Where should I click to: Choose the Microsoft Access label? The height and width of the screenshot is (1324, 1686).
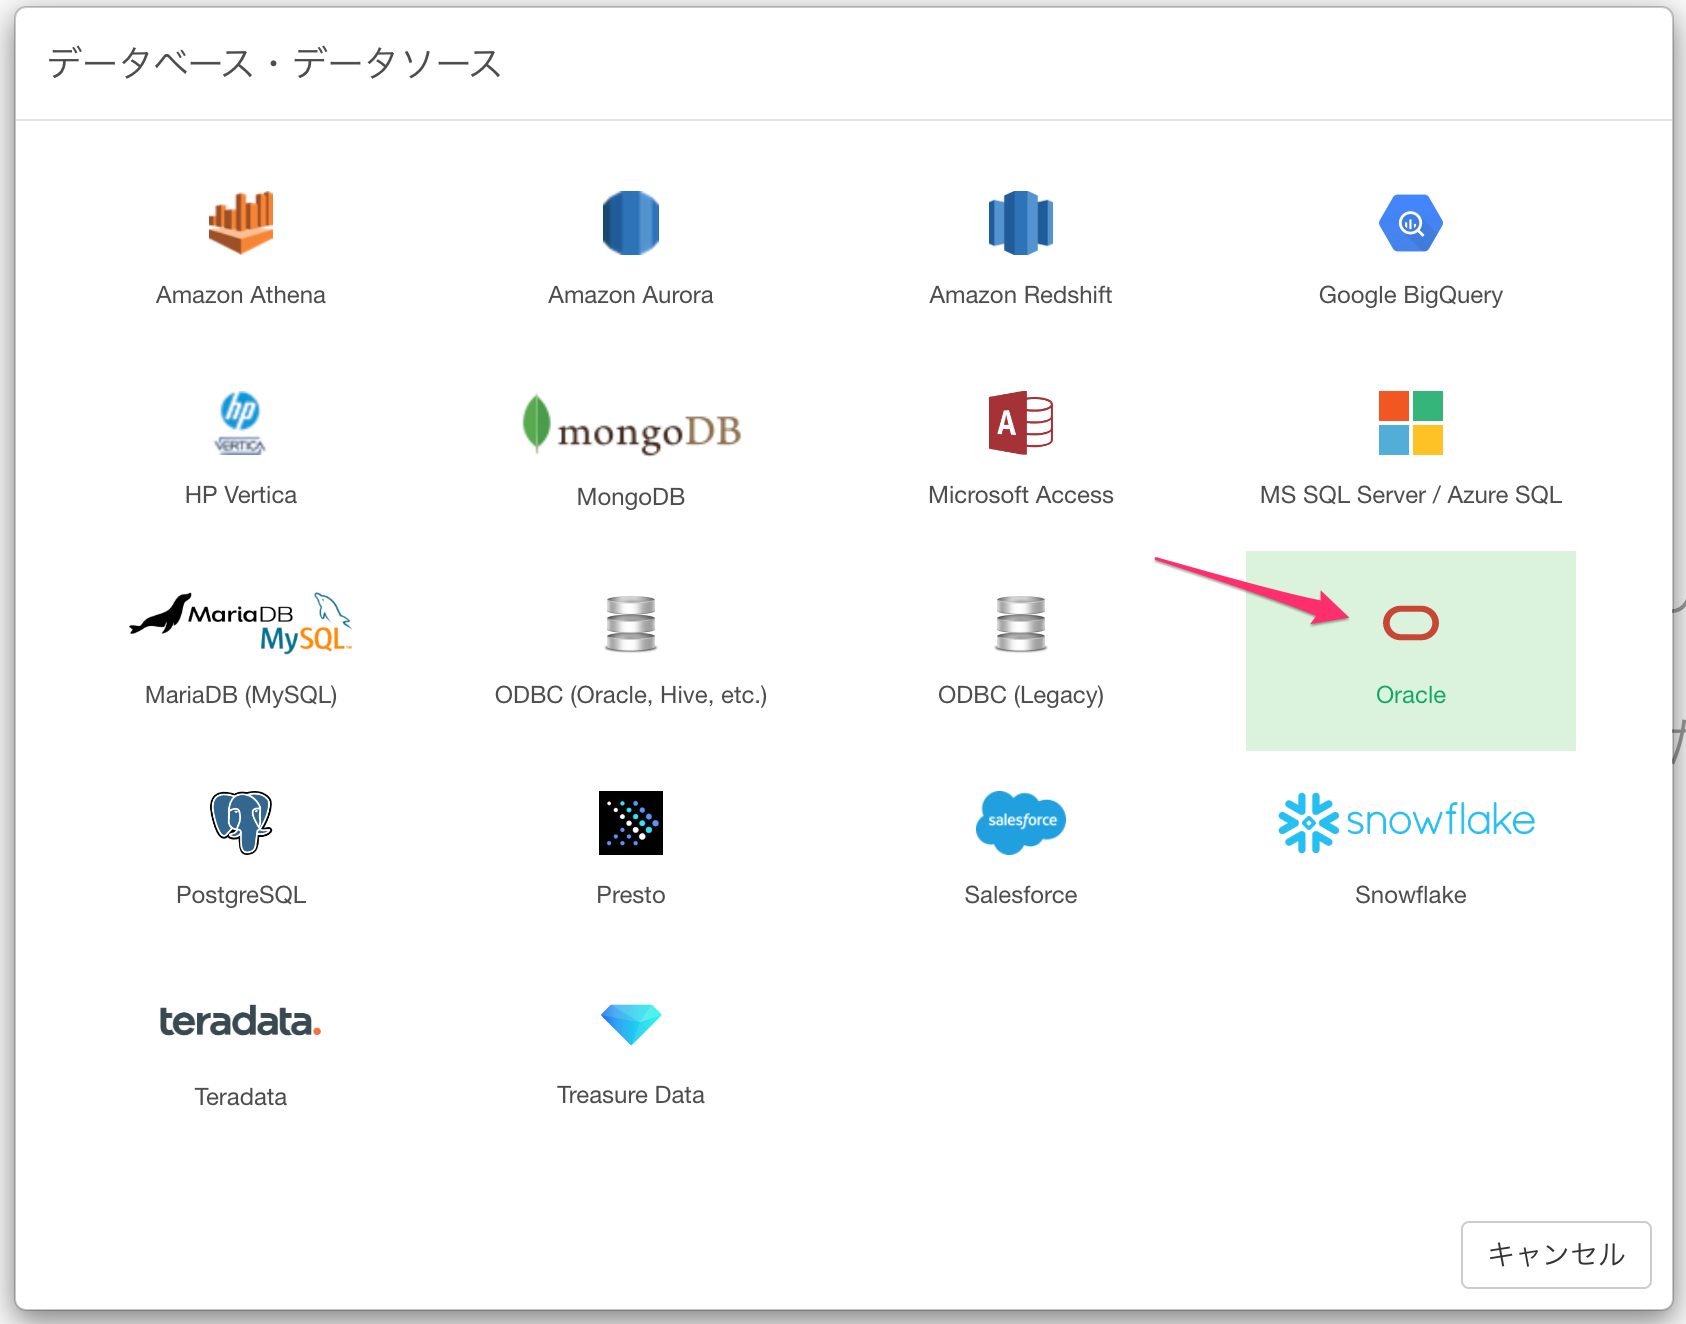(x=1021, y=495)
